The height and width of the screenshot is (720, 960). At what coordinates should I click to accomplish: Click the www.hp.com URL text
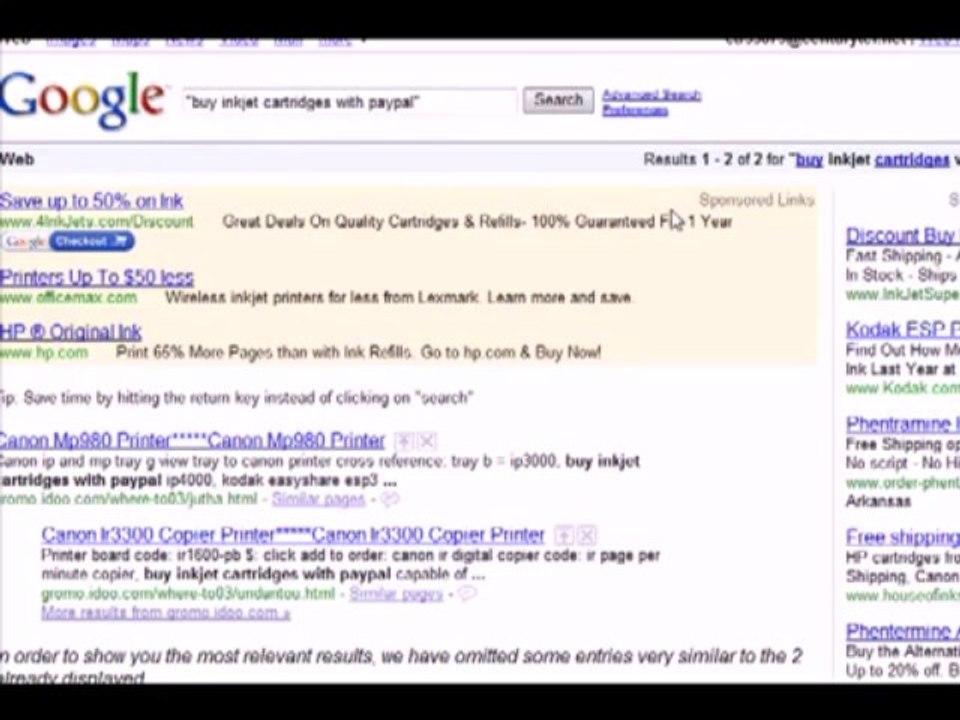coord(44,353)
